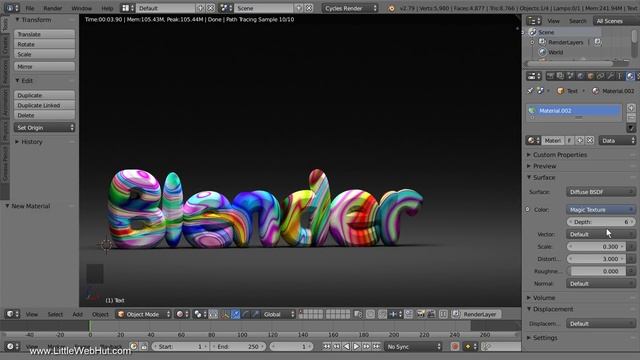
Task: Open the Material properties tab icon
Action: point(630,76)
